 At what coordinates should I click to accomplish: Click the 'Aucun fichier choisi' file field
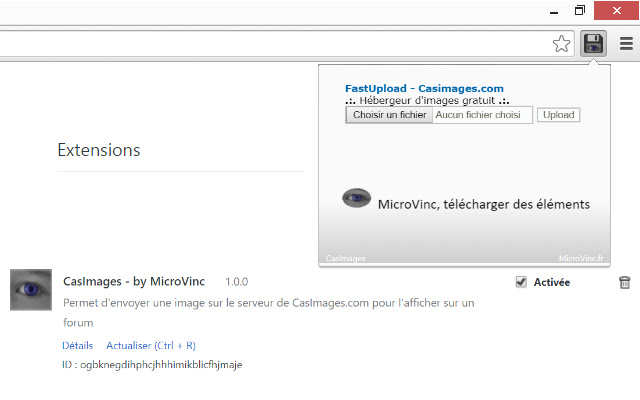point(482,115)
